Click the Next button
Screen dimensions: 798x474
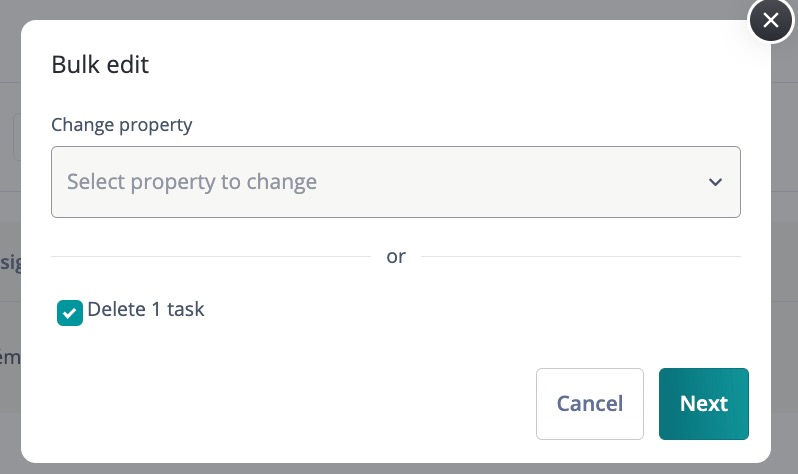point(703,404)
